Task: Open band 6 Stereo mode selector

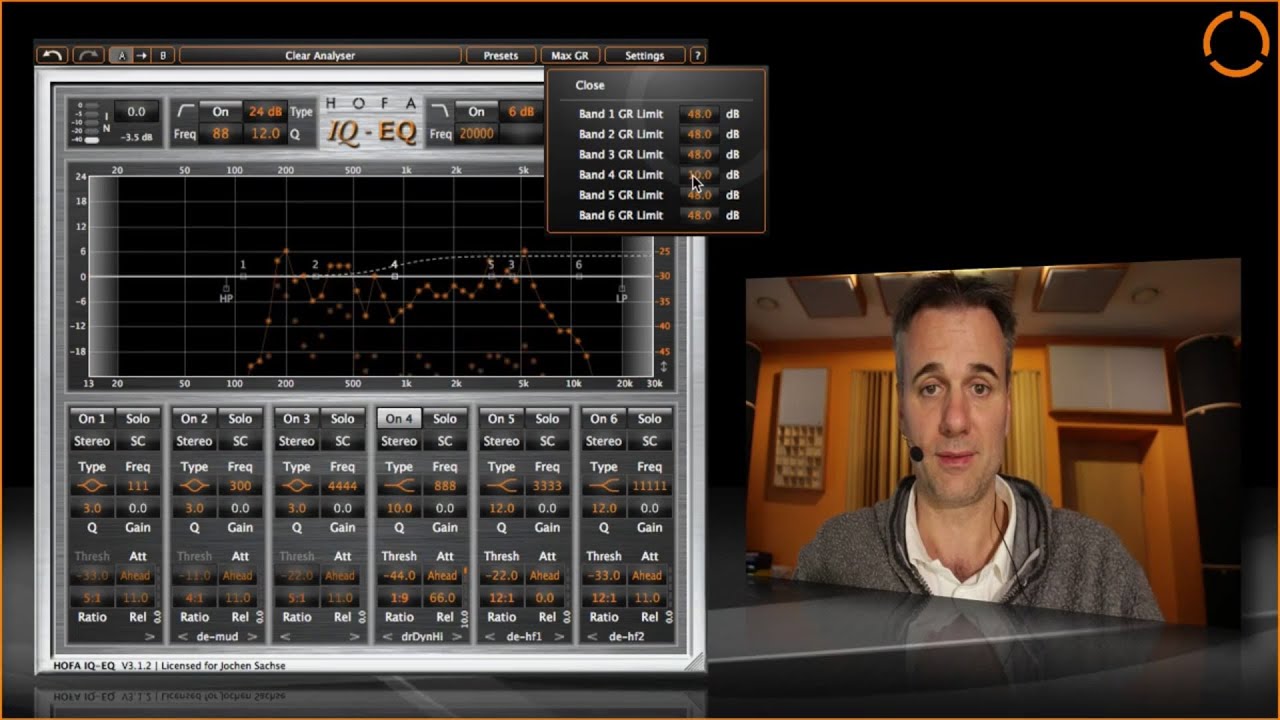Action: [604, 441]
